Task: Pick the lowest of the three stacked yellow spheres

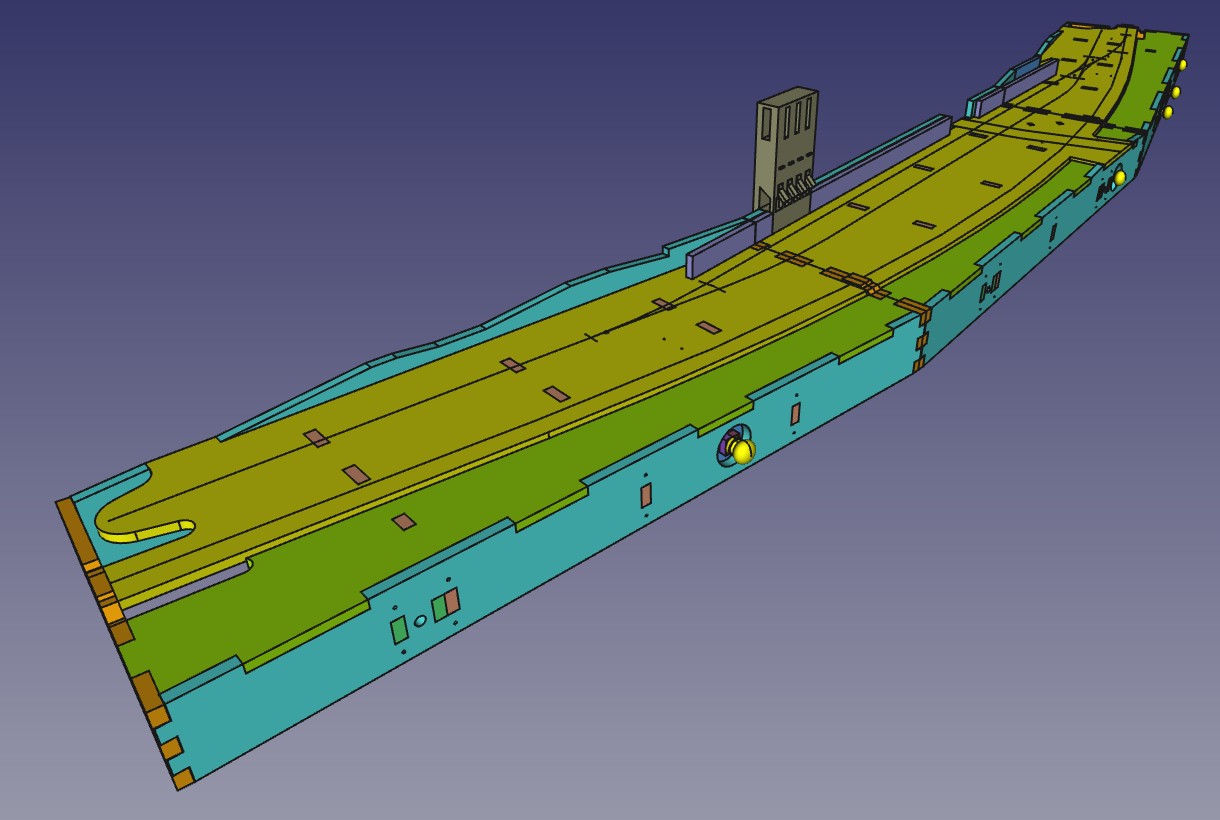Action: tap(1168, 112)
